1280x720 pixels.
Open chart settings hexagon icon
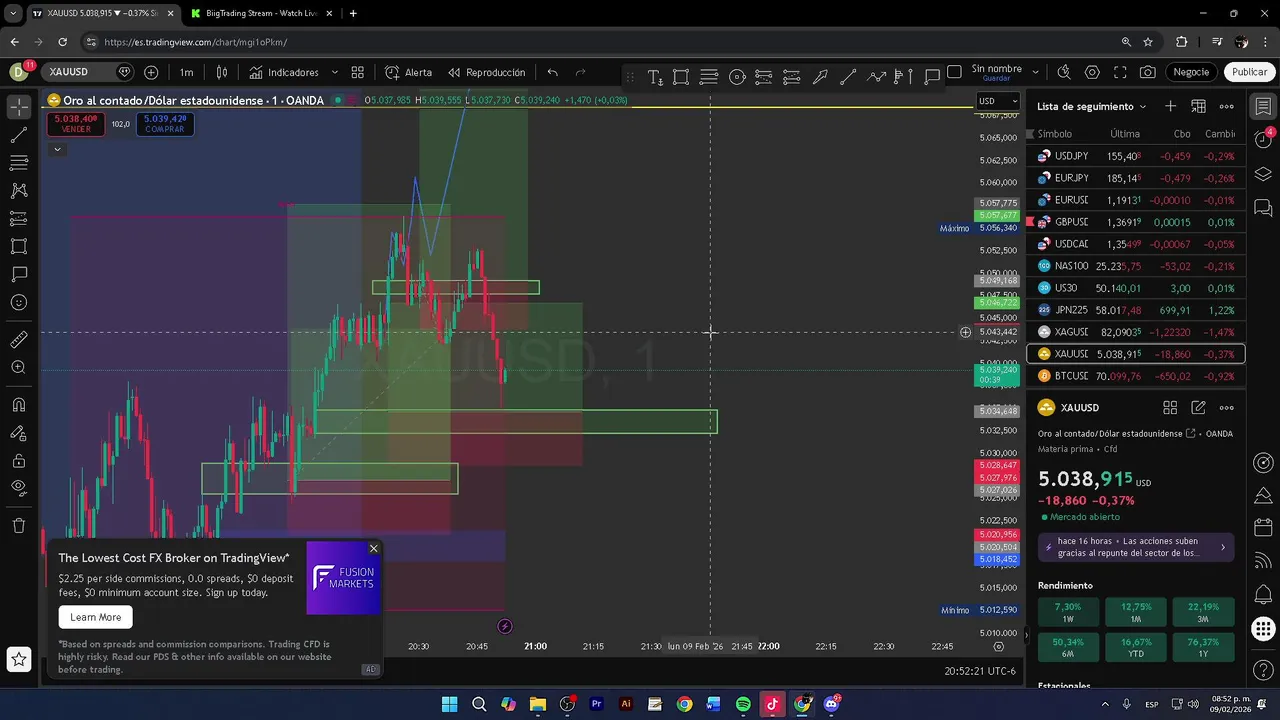coord(1092,72)
